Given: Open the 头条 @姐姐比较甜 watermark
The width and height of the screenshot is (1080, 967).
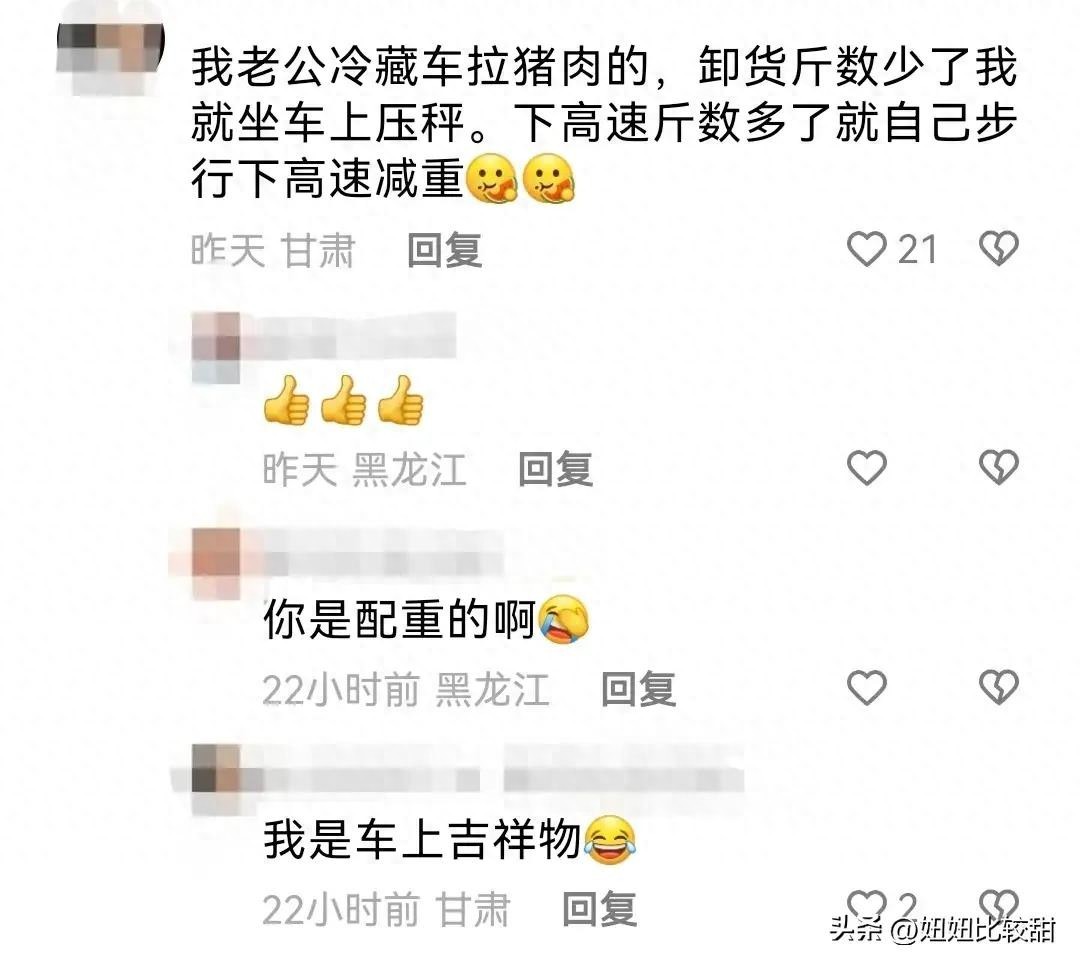Looking at the screenshot, I should click(x=942, y=930).
